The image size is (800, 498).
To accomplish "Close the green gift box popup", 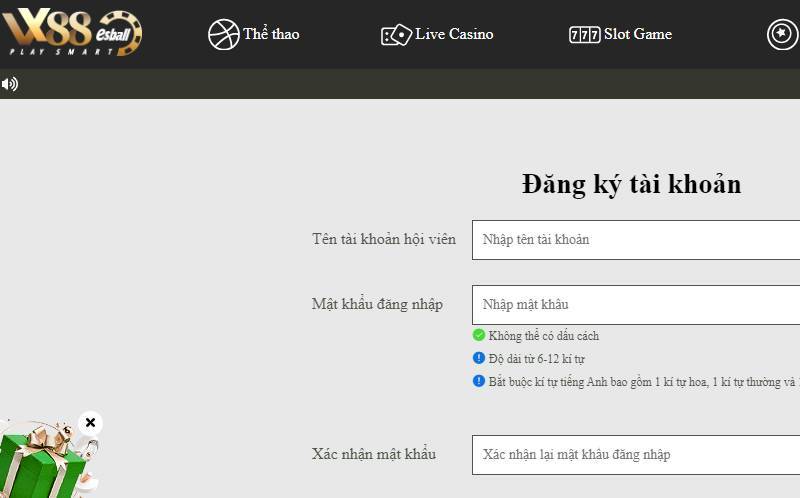I will pyautogui.click(x=90, y=422).
